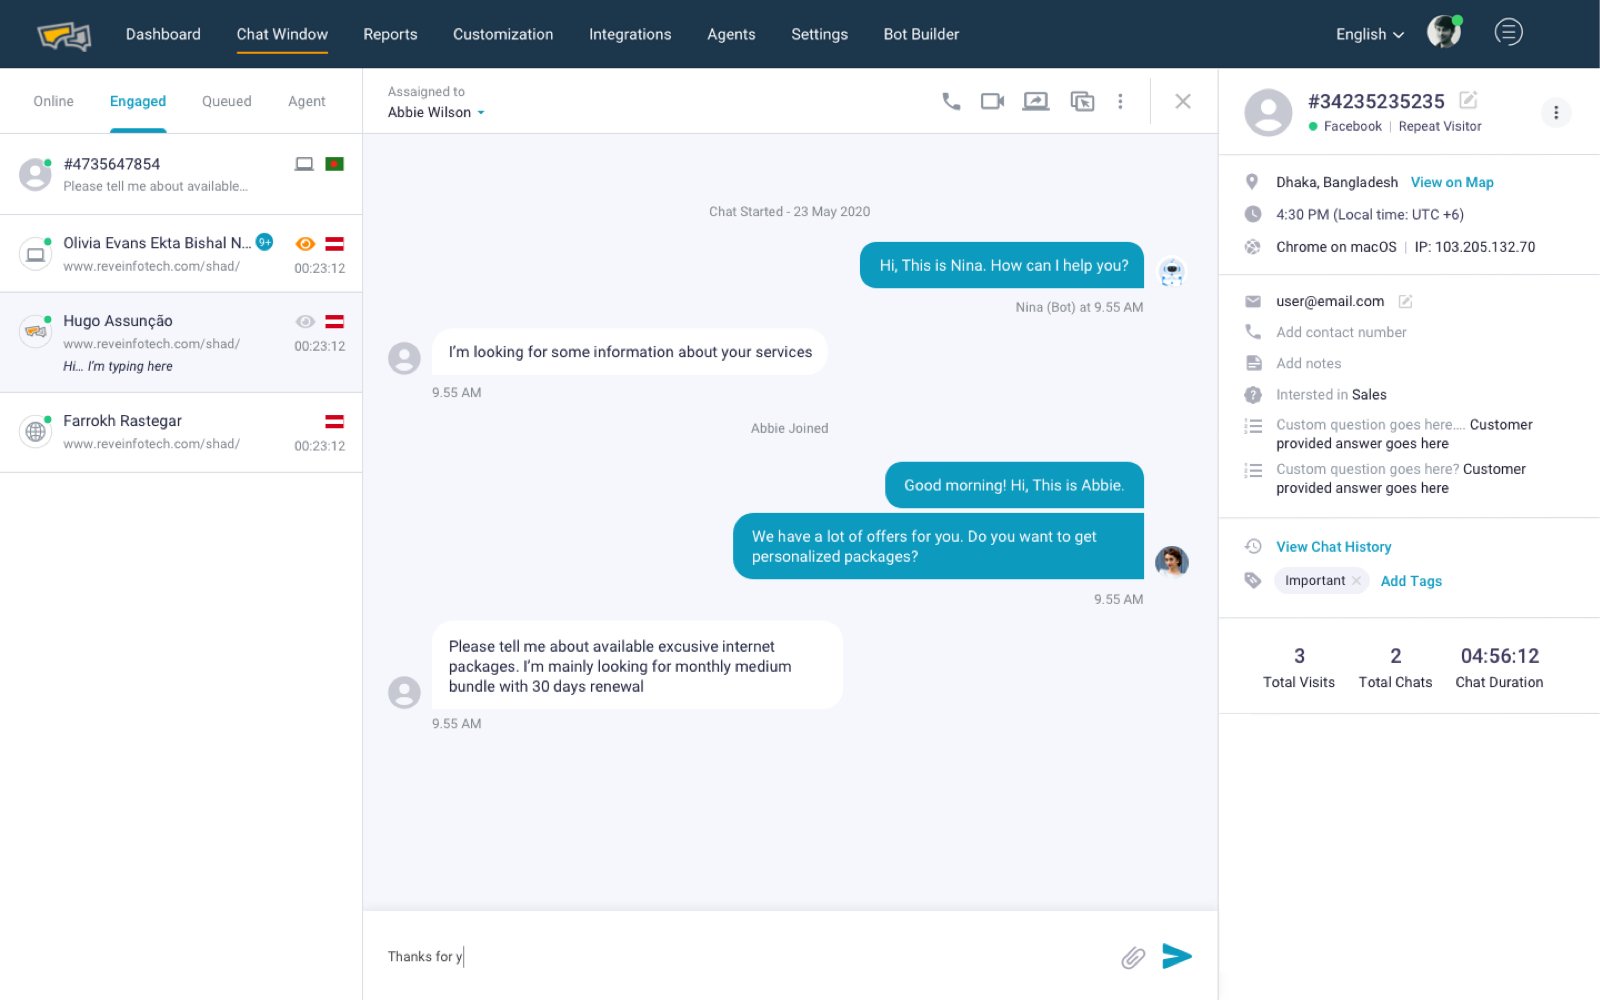This screenshot has width=1600, height=1000.
Task: Click the visitor avatar in right panel
Action: [x=1268, y=112]
